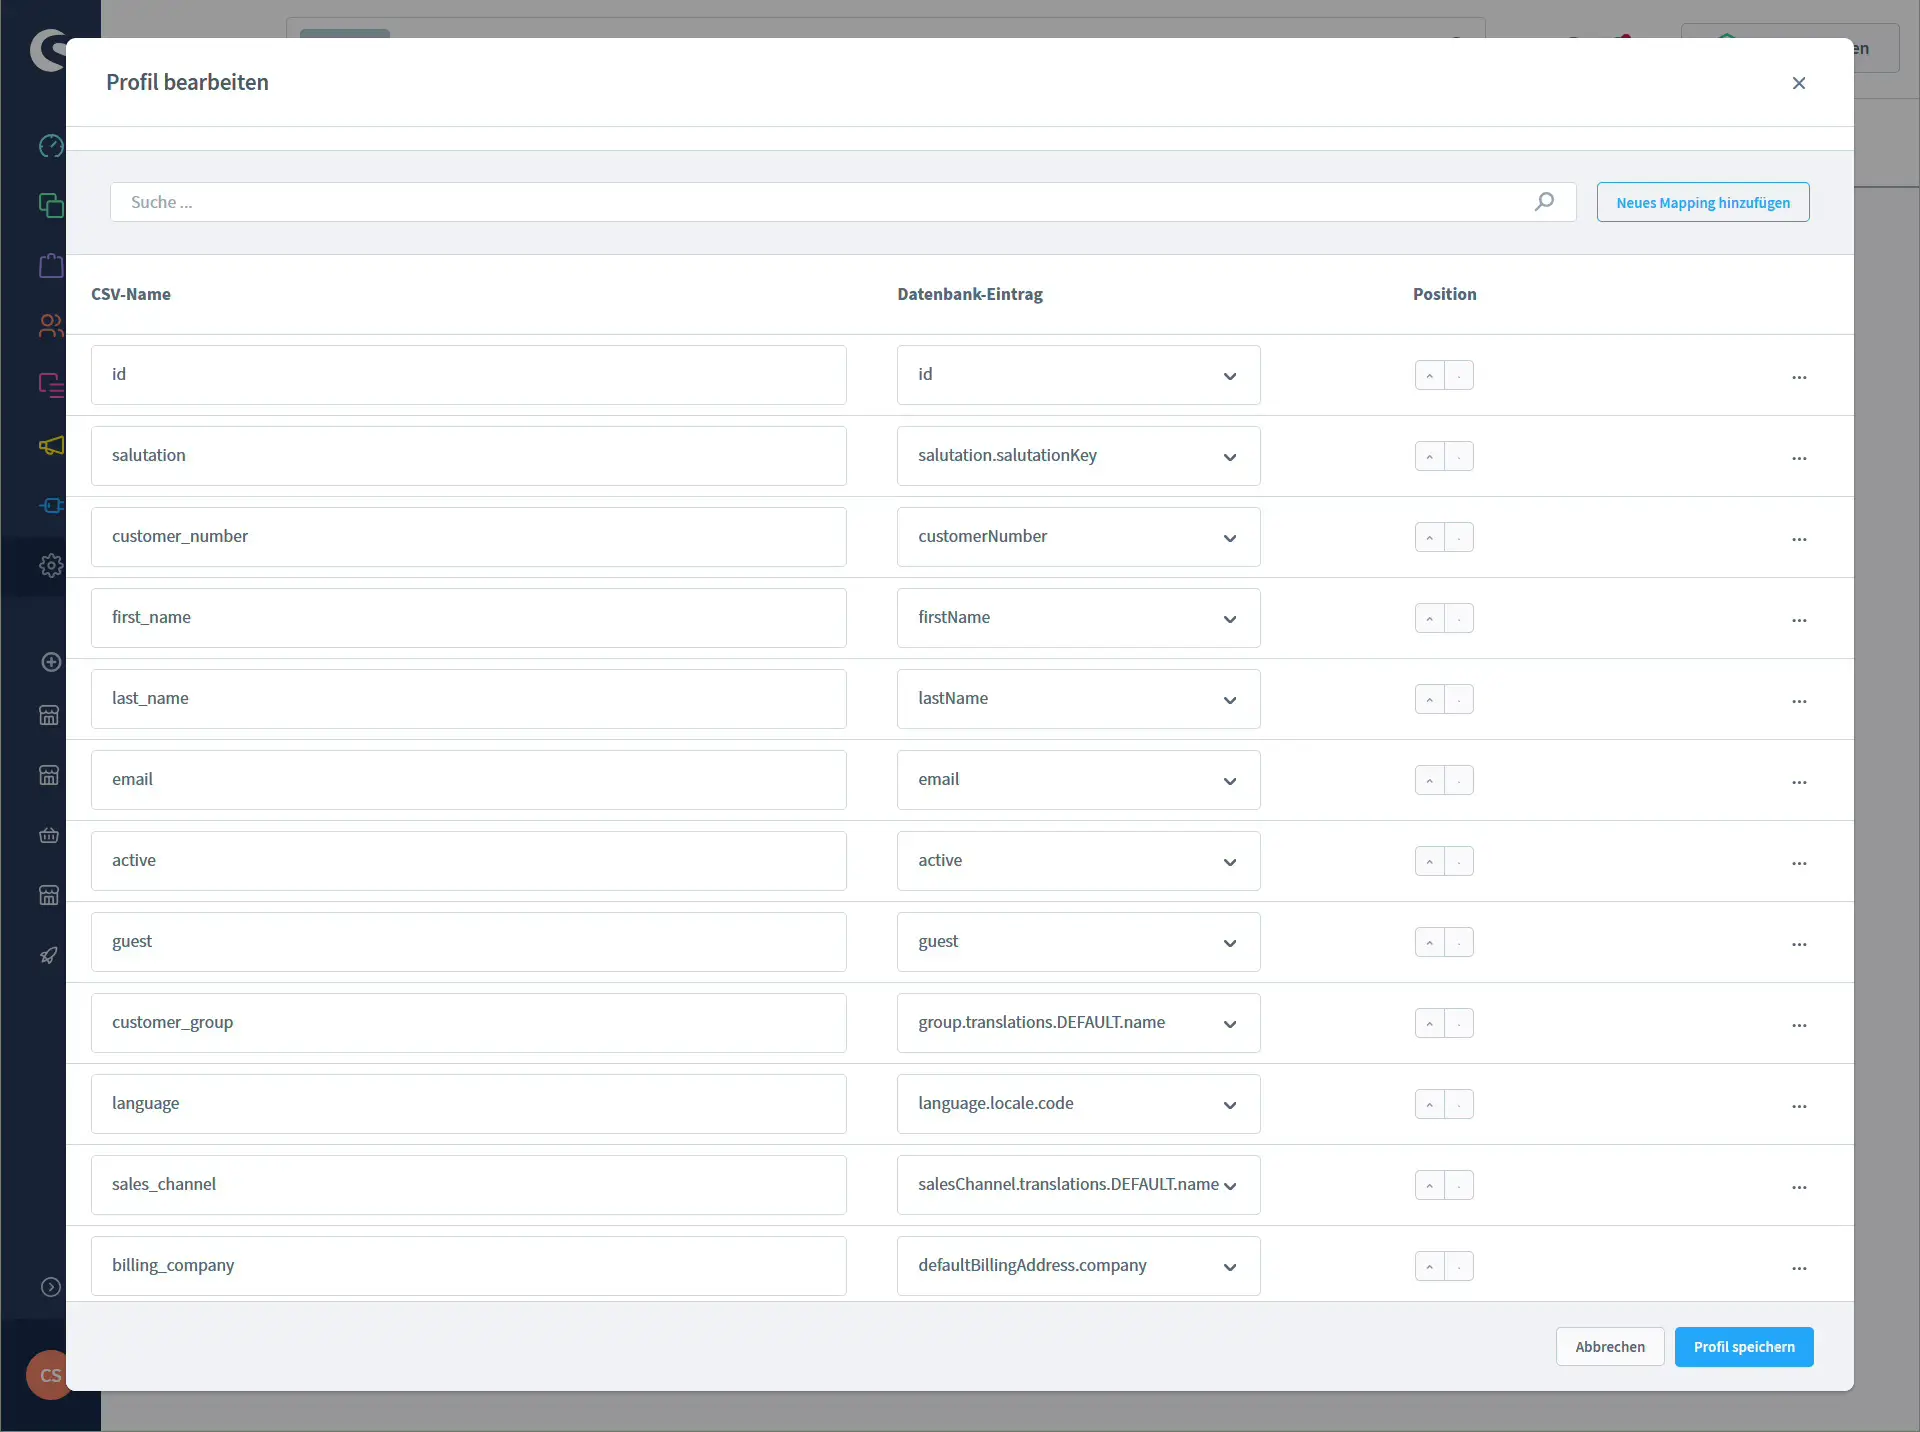Edit the last_name CSV name field
The image size is (1920, 1432).
click(468, 699)
